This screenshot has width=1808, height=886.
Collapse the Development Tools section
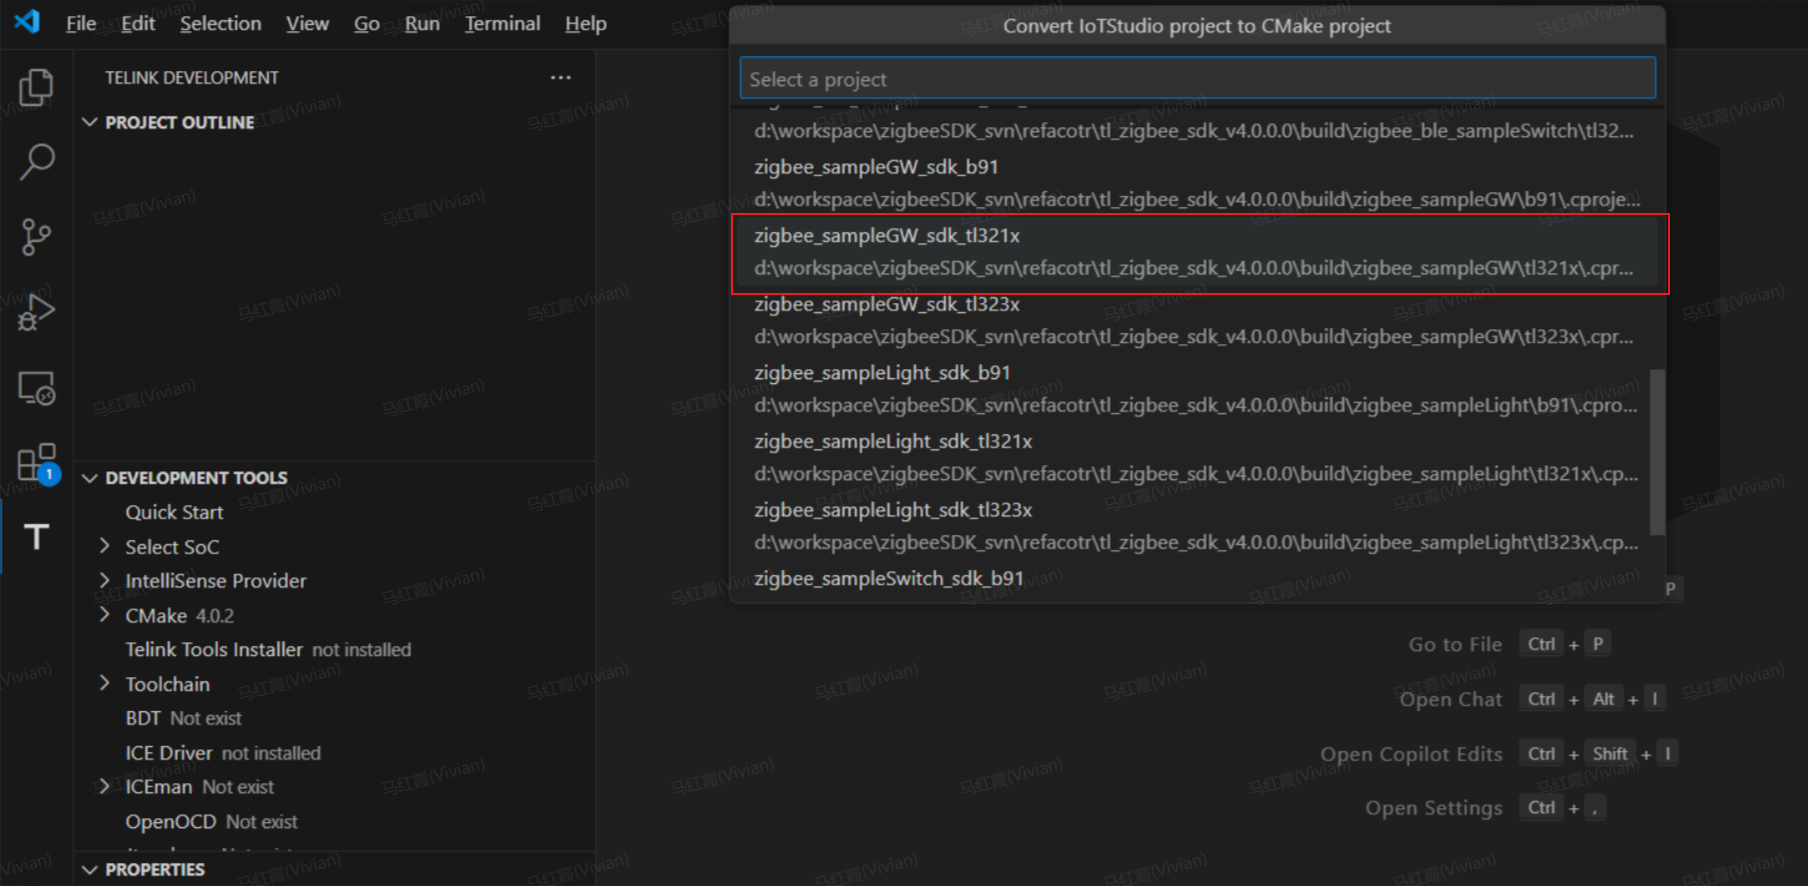click(x=90, y=478)
